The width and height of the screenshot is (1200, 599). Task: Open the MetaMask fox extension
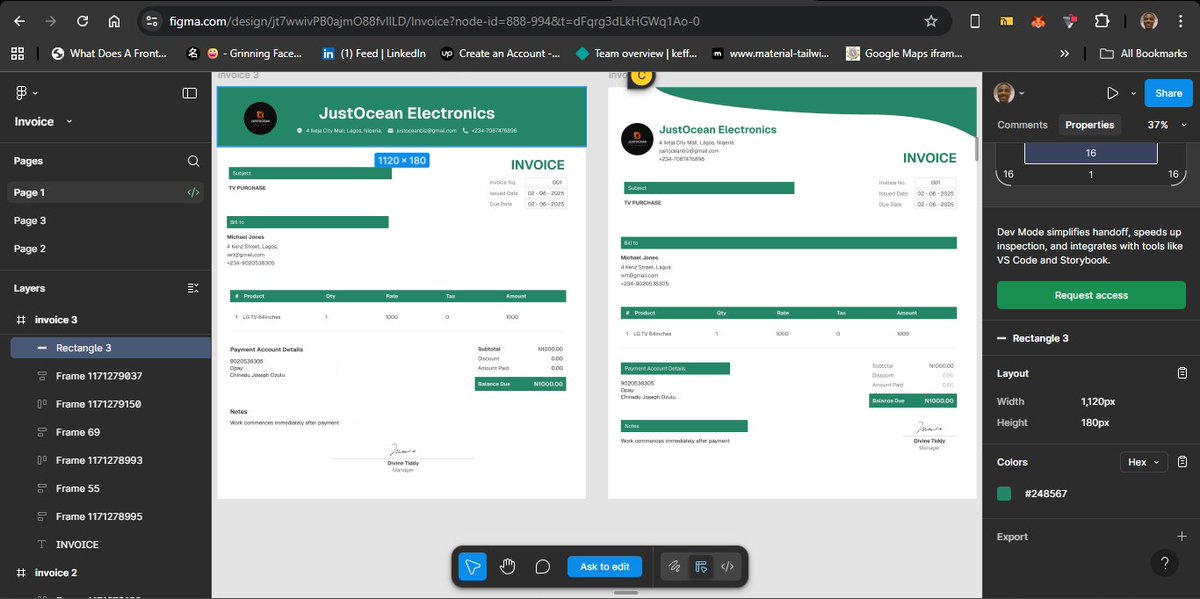[1039, 21]
